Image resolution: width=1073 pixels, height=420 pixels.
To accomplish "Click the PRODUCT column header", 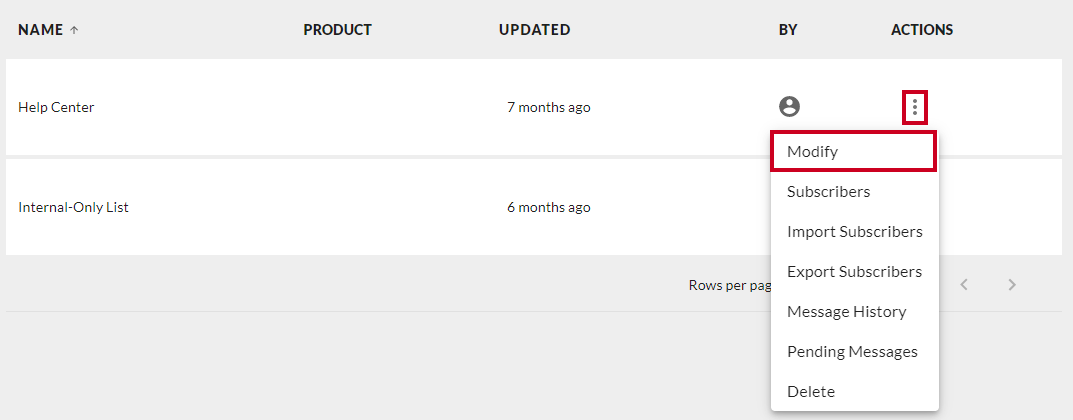I will pyautogui.click(x=337, y=30).
